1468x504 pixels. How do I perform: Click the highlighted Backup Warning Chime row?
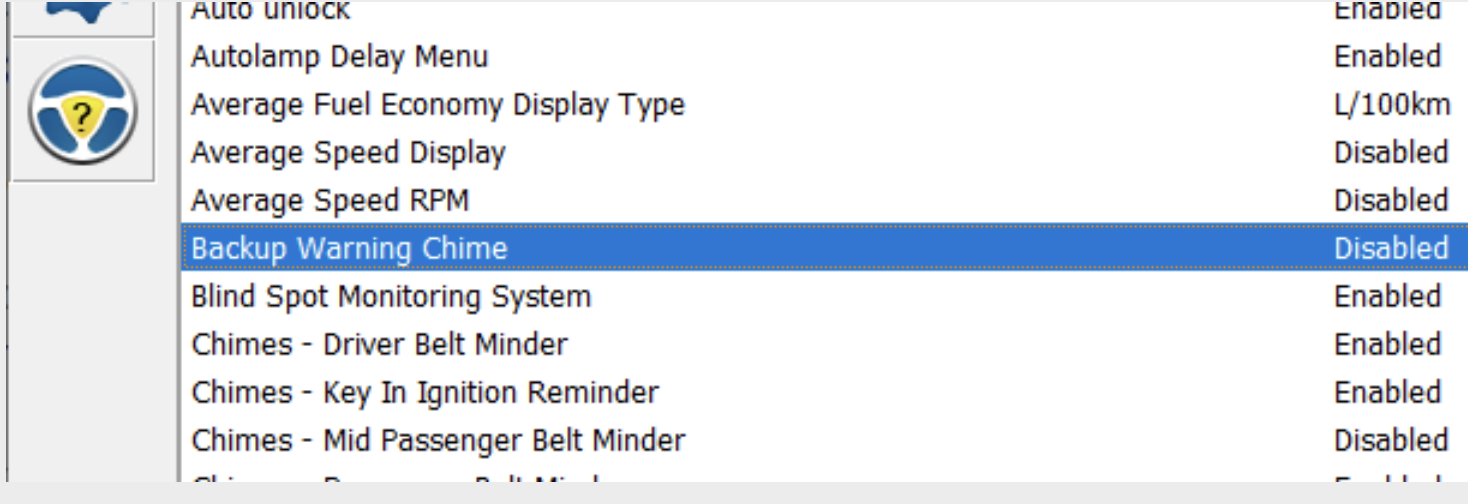[x=825, y=249]
